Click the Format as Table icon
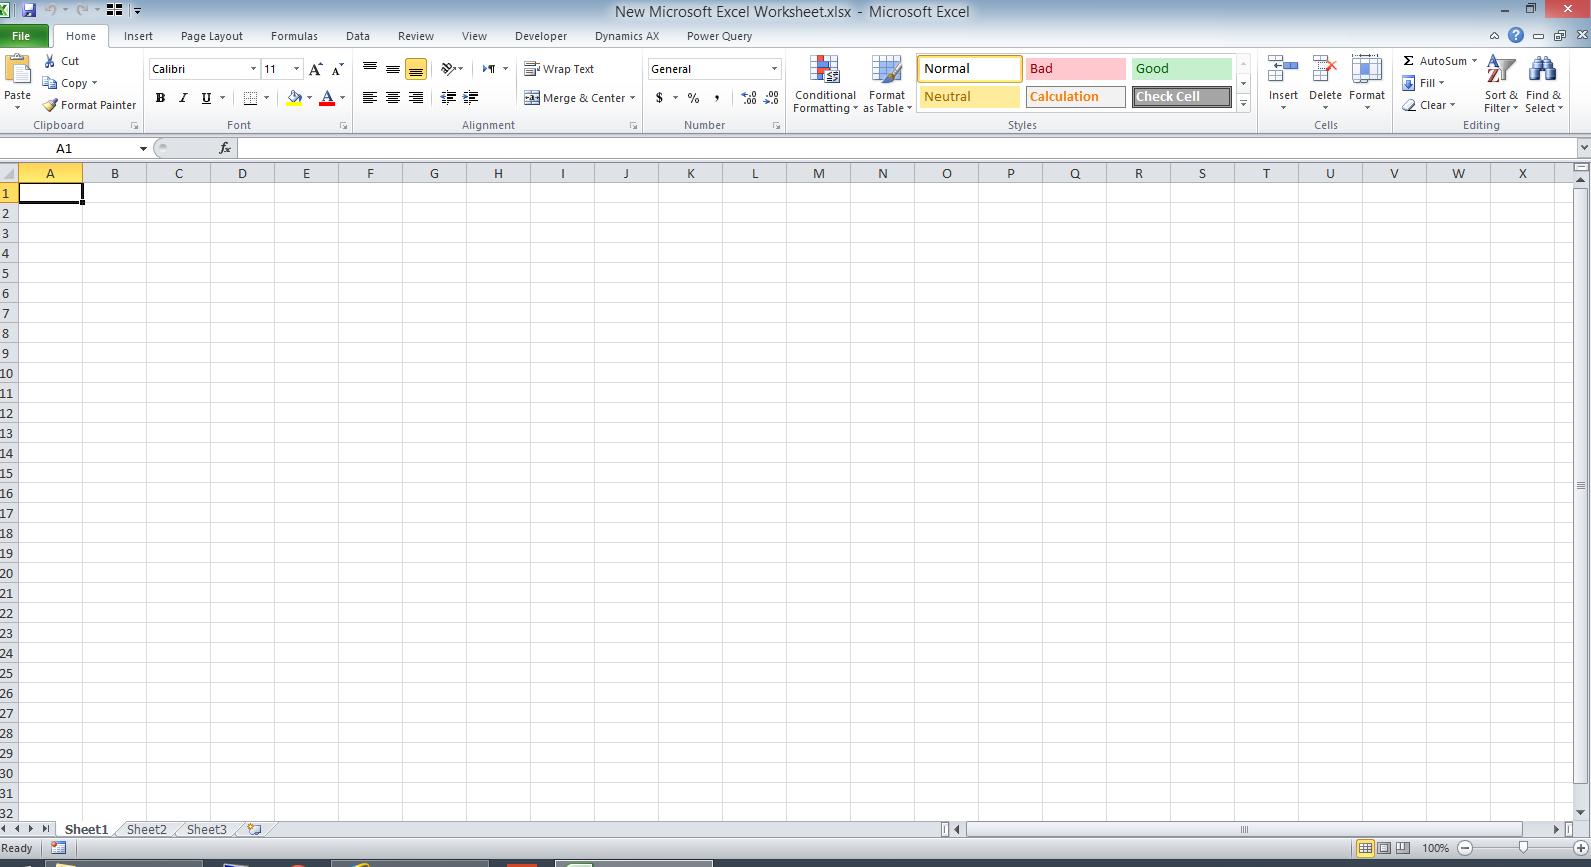 [887, 70]
